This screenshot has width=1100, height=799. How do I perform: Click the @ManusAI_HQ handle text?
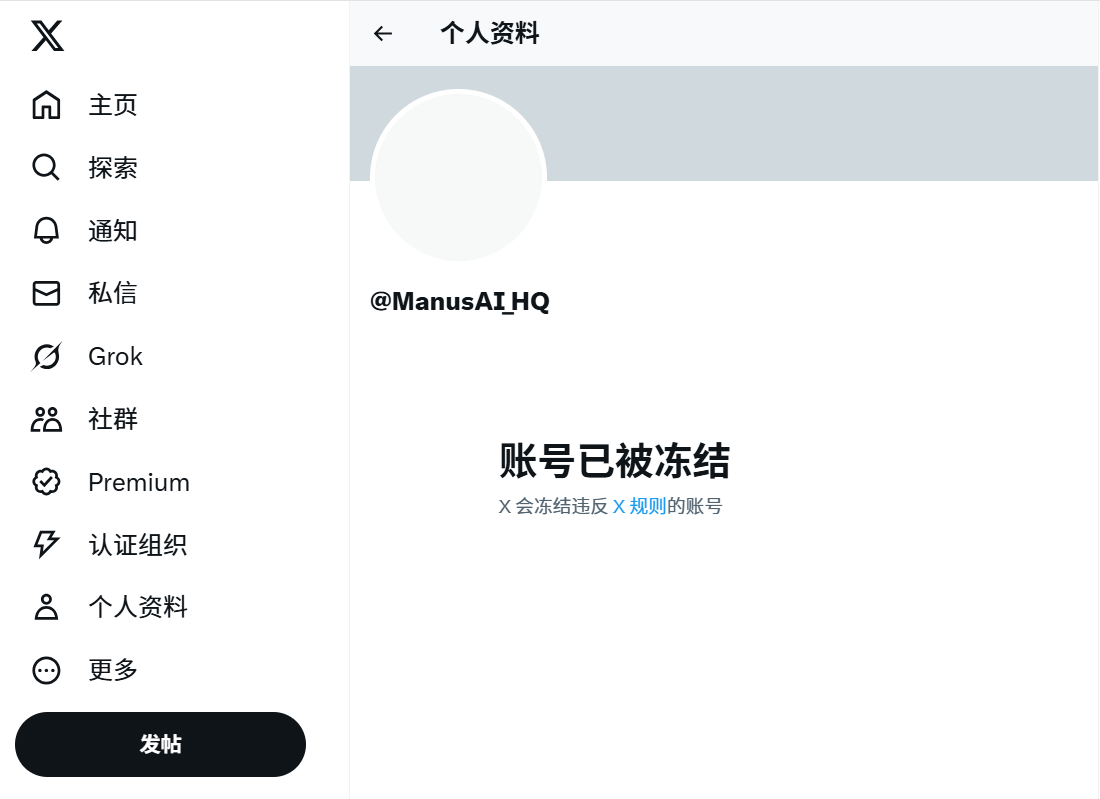(x=460, y=302)
